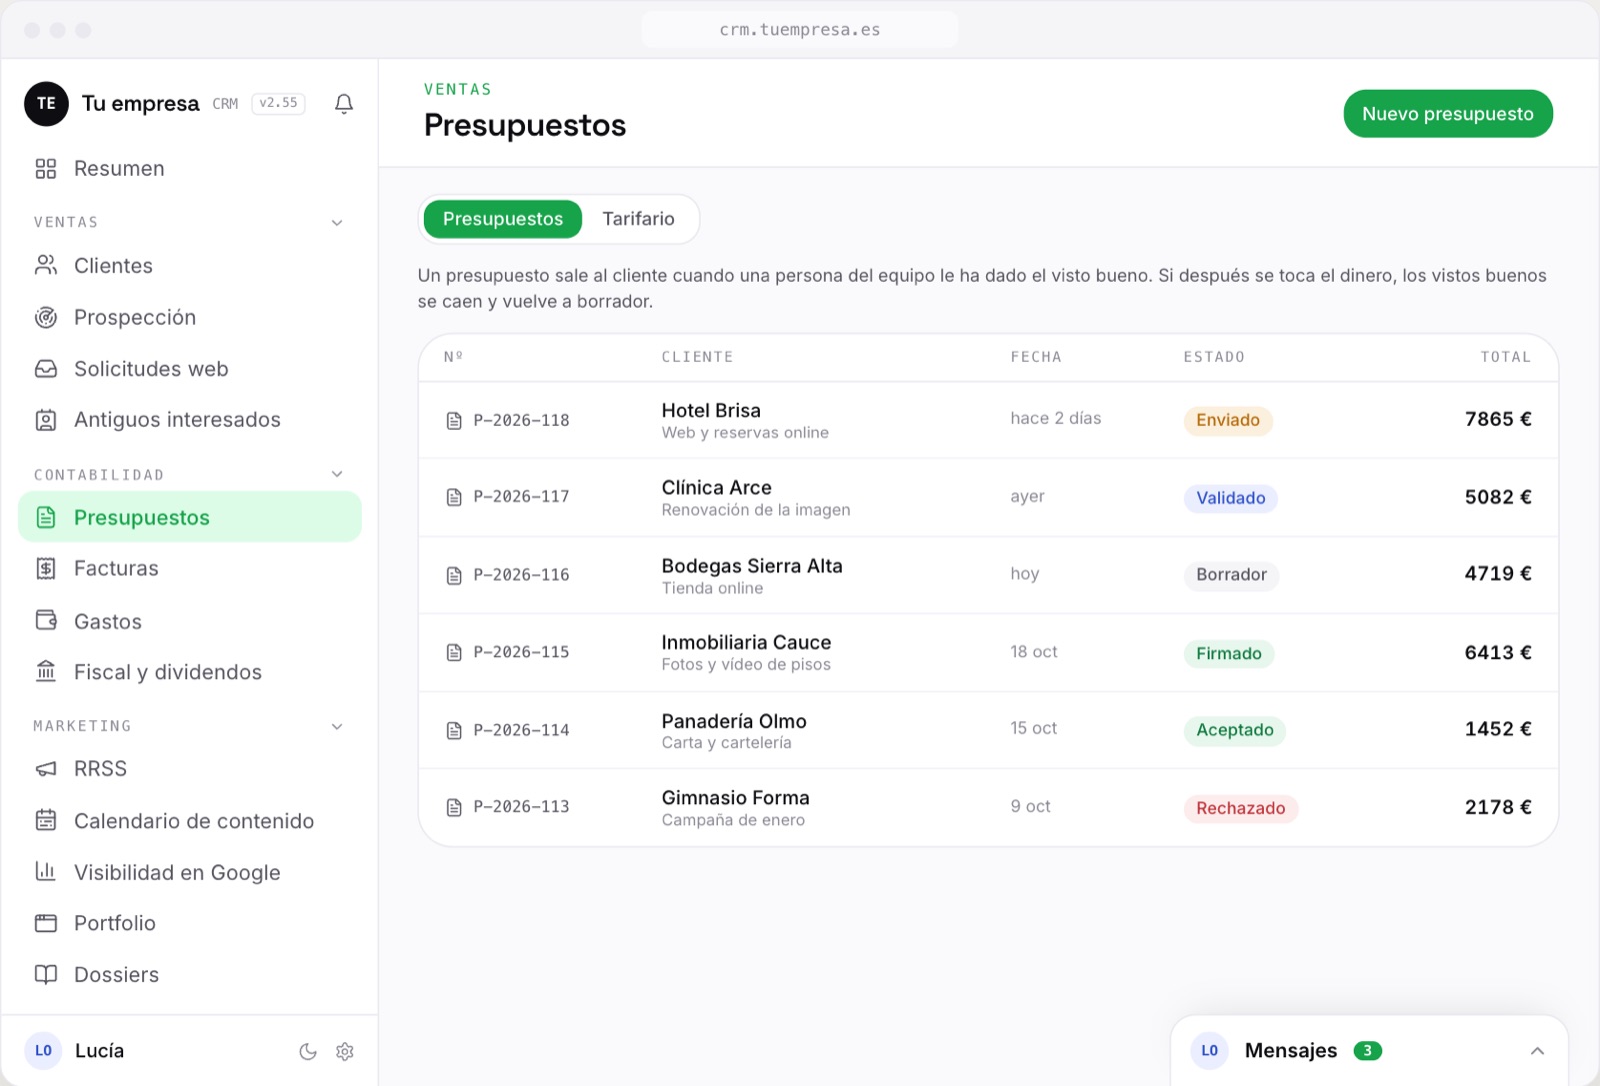The width and height of the screenshot is (1600, 1086).
Task: Switch to the Tarifario tab
Action: 638,219
